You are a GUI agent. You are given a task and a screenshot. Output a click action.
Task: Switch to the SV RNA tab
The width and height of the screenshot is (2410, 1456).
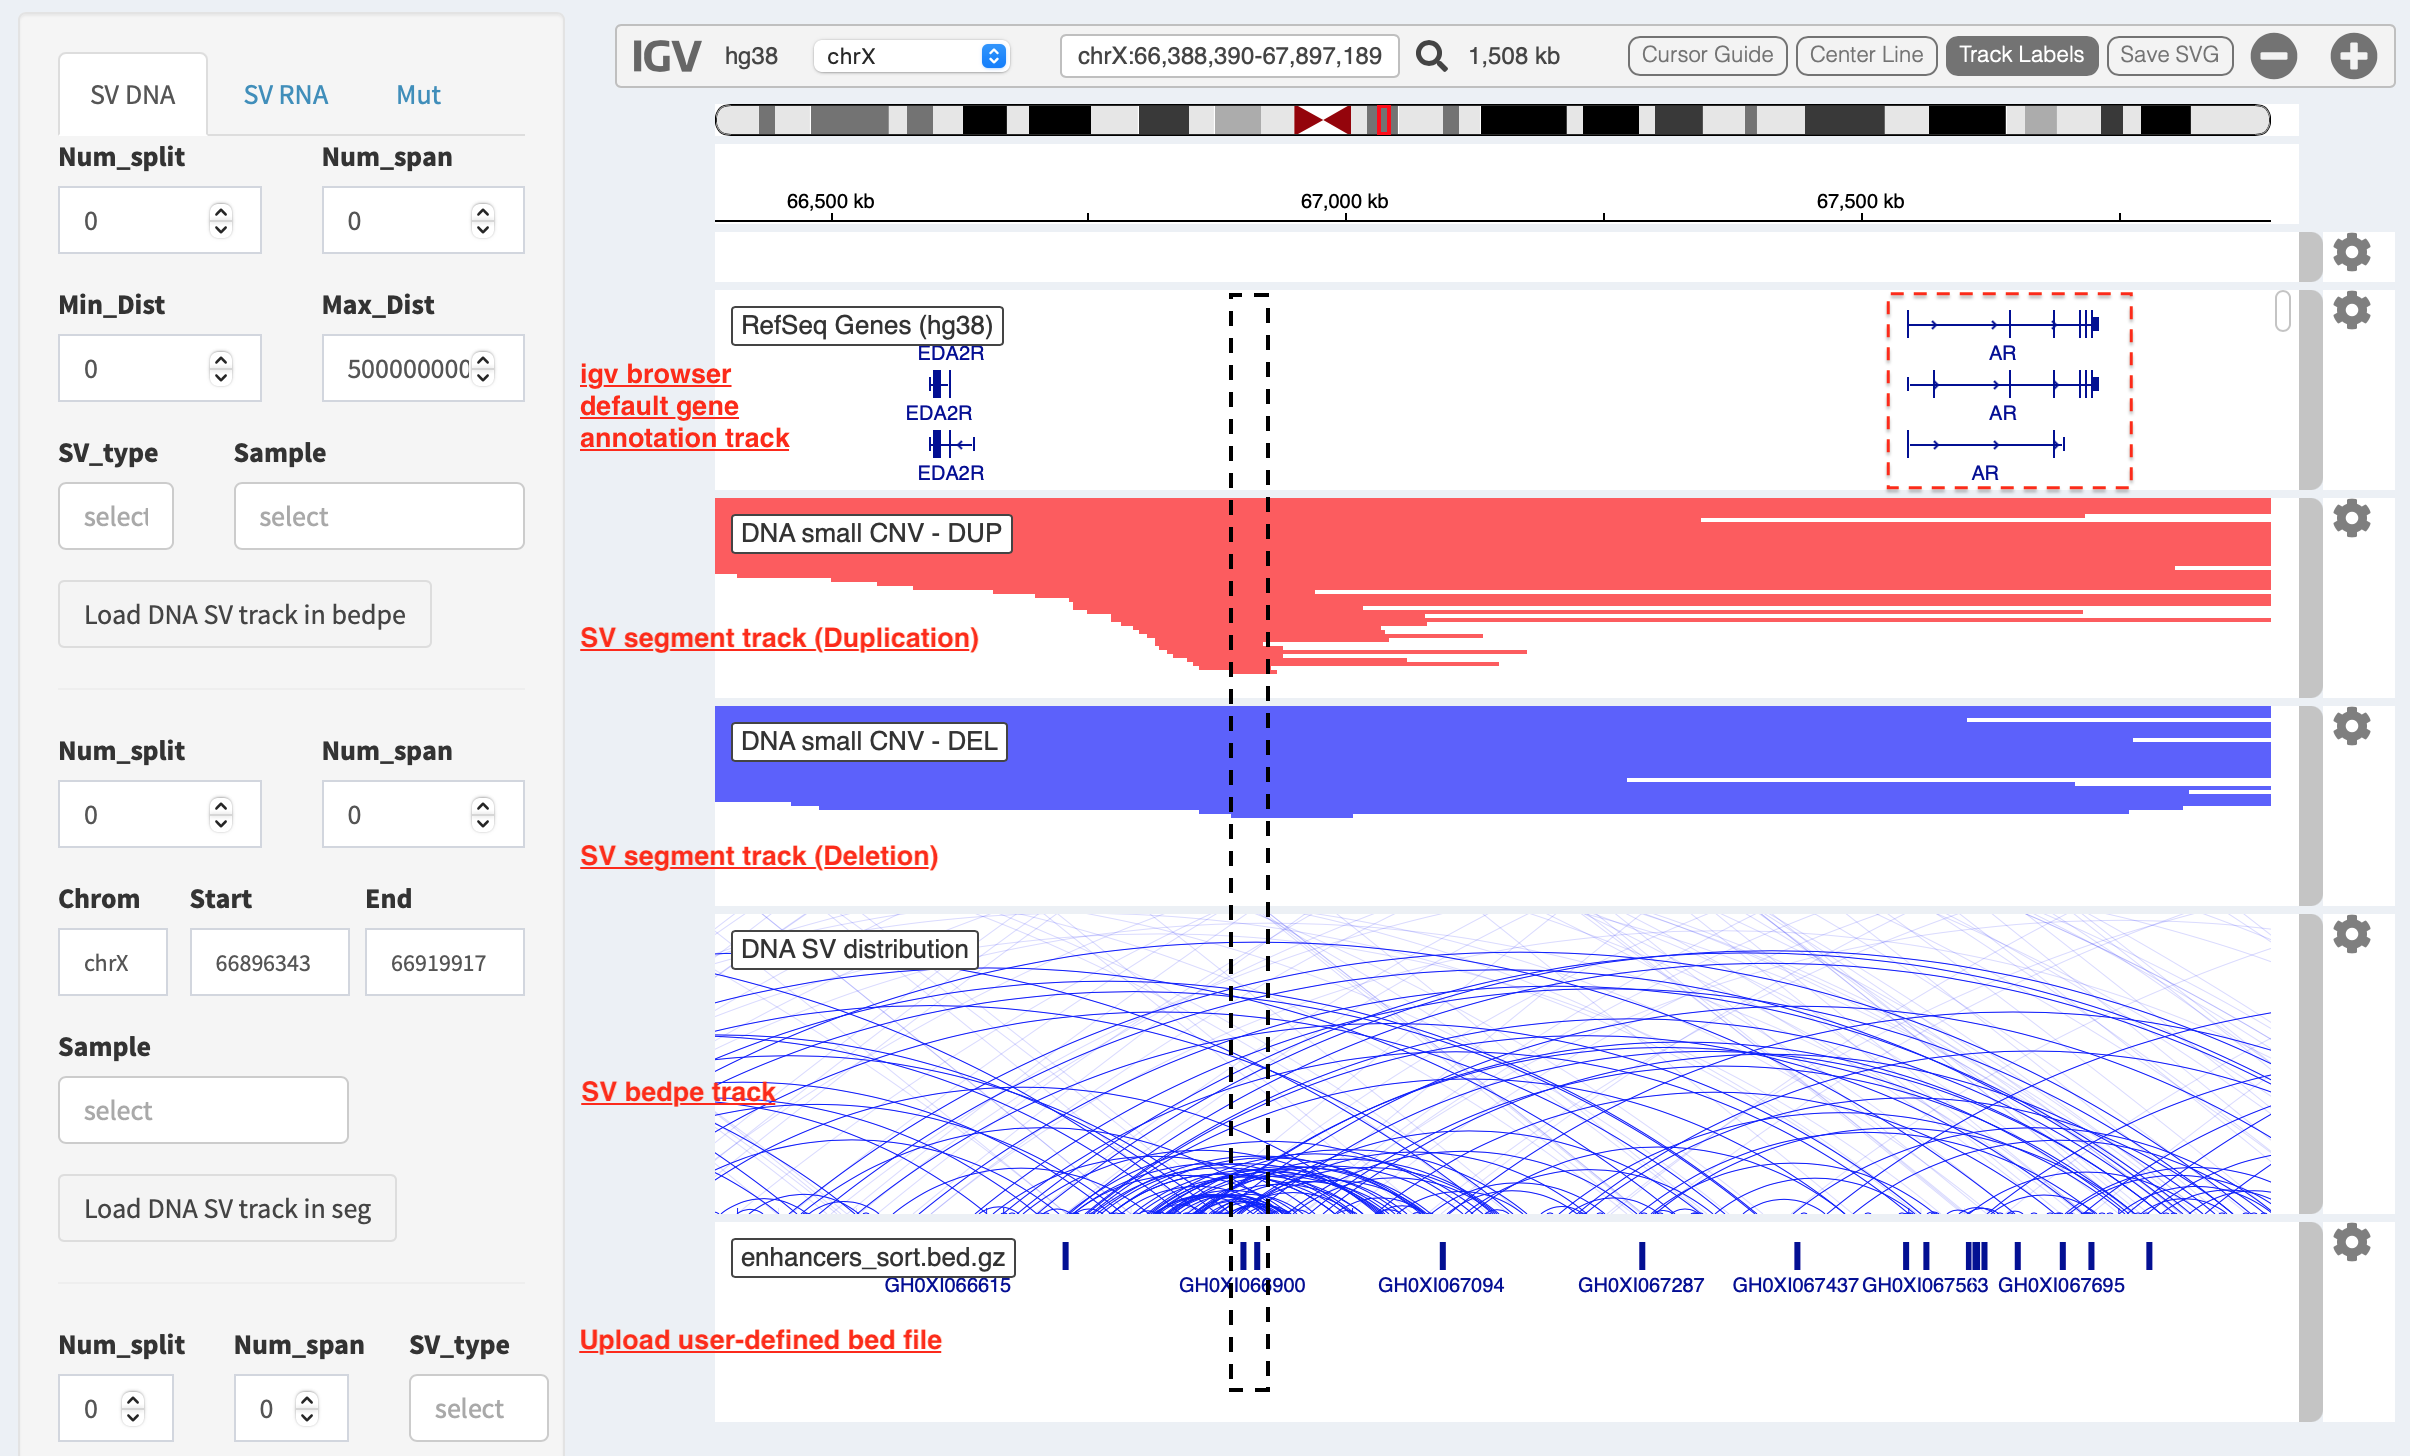coord(285,95)
